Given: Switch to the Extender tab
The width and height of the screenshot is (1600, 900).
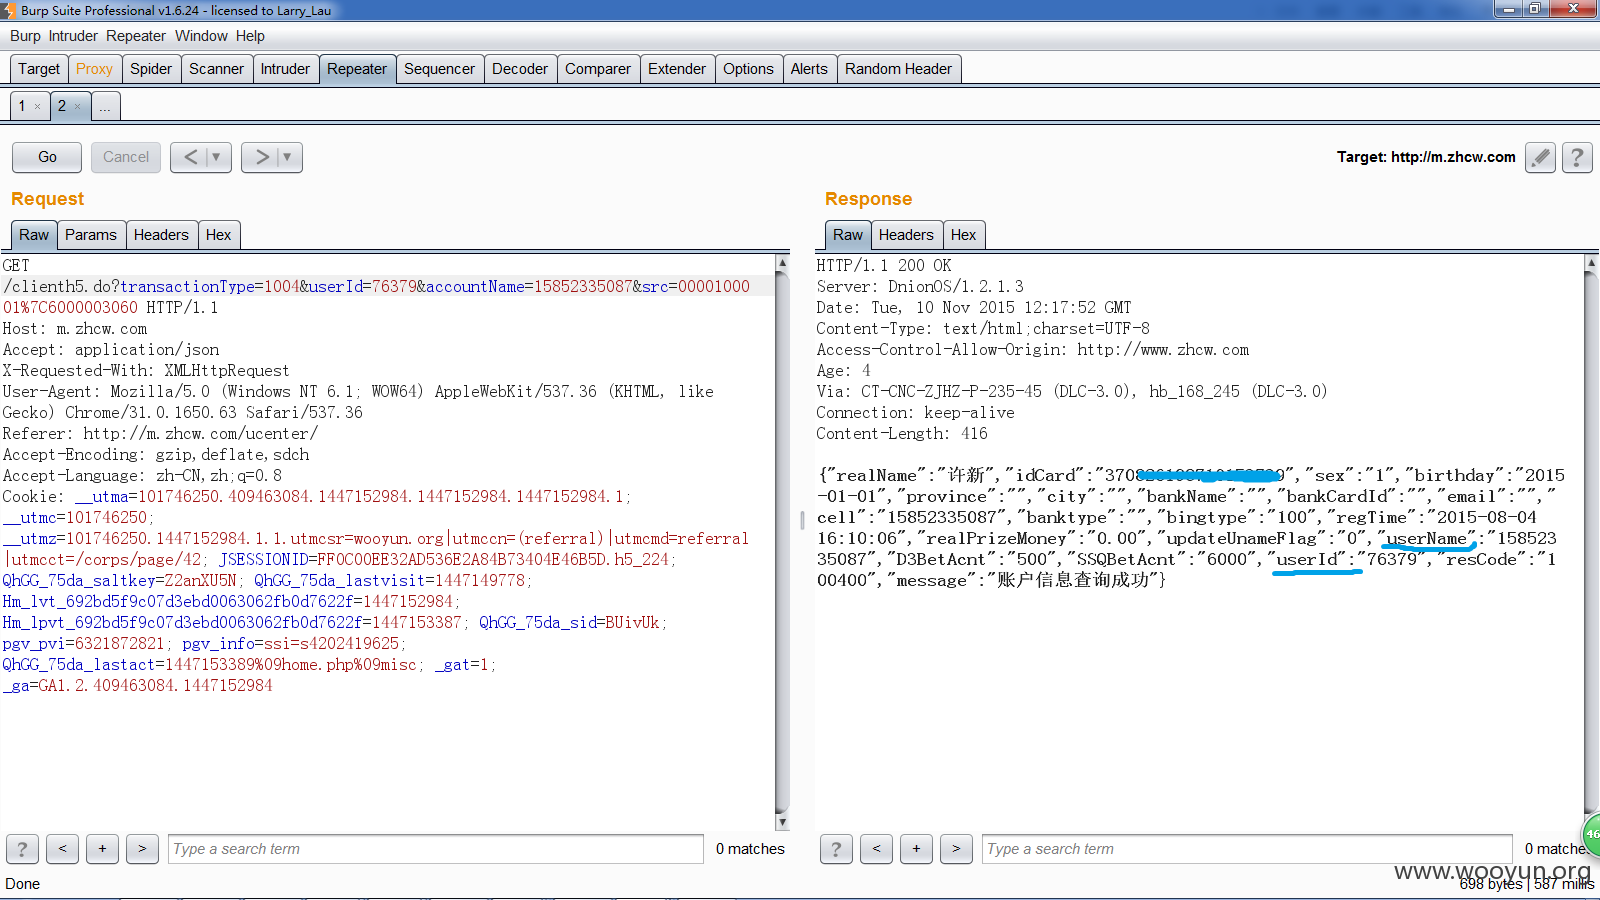Looking at the screenshot, I should coord(677,69).
